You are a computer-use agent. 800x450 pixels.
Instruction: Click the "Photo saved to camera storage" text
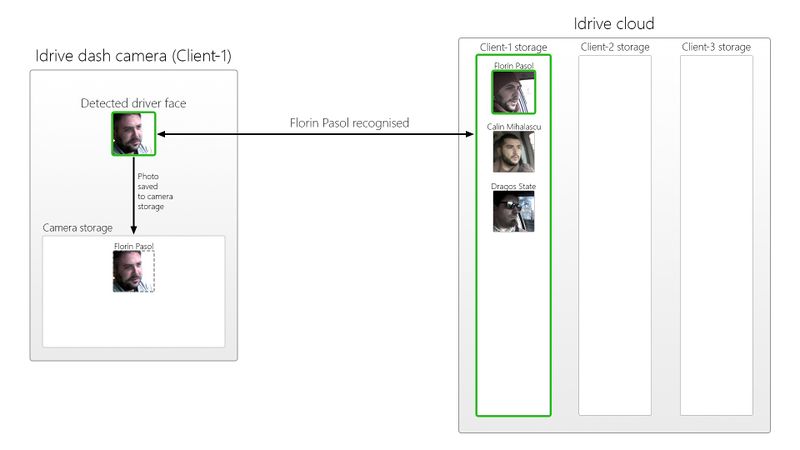point(155,191)
